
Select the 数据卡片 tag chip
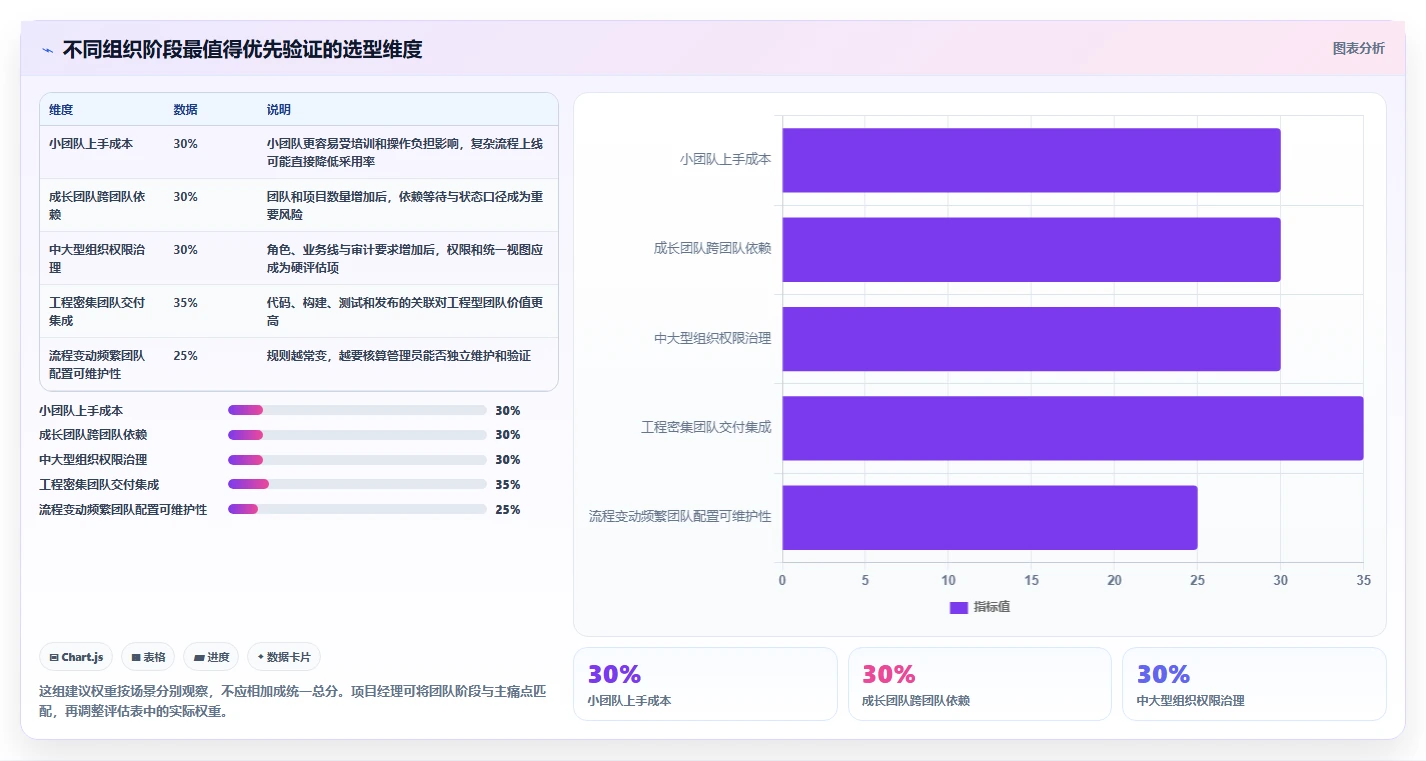point(284,657)
